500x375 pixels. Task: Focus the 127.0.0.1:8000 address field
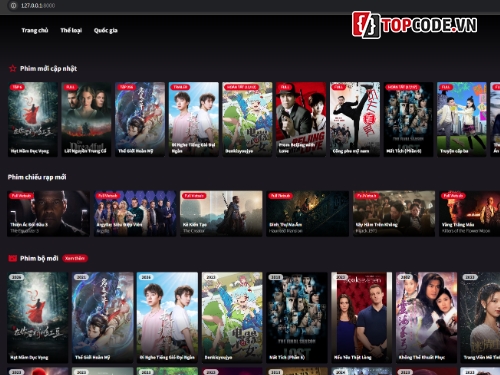pyautogui.click(x=38, y=6)
